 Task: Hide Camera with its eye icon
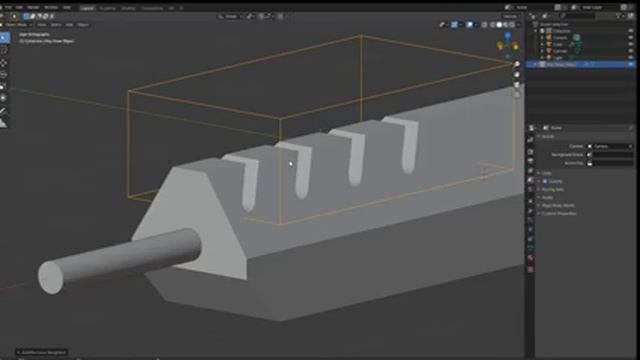click(x=631, y=38)
